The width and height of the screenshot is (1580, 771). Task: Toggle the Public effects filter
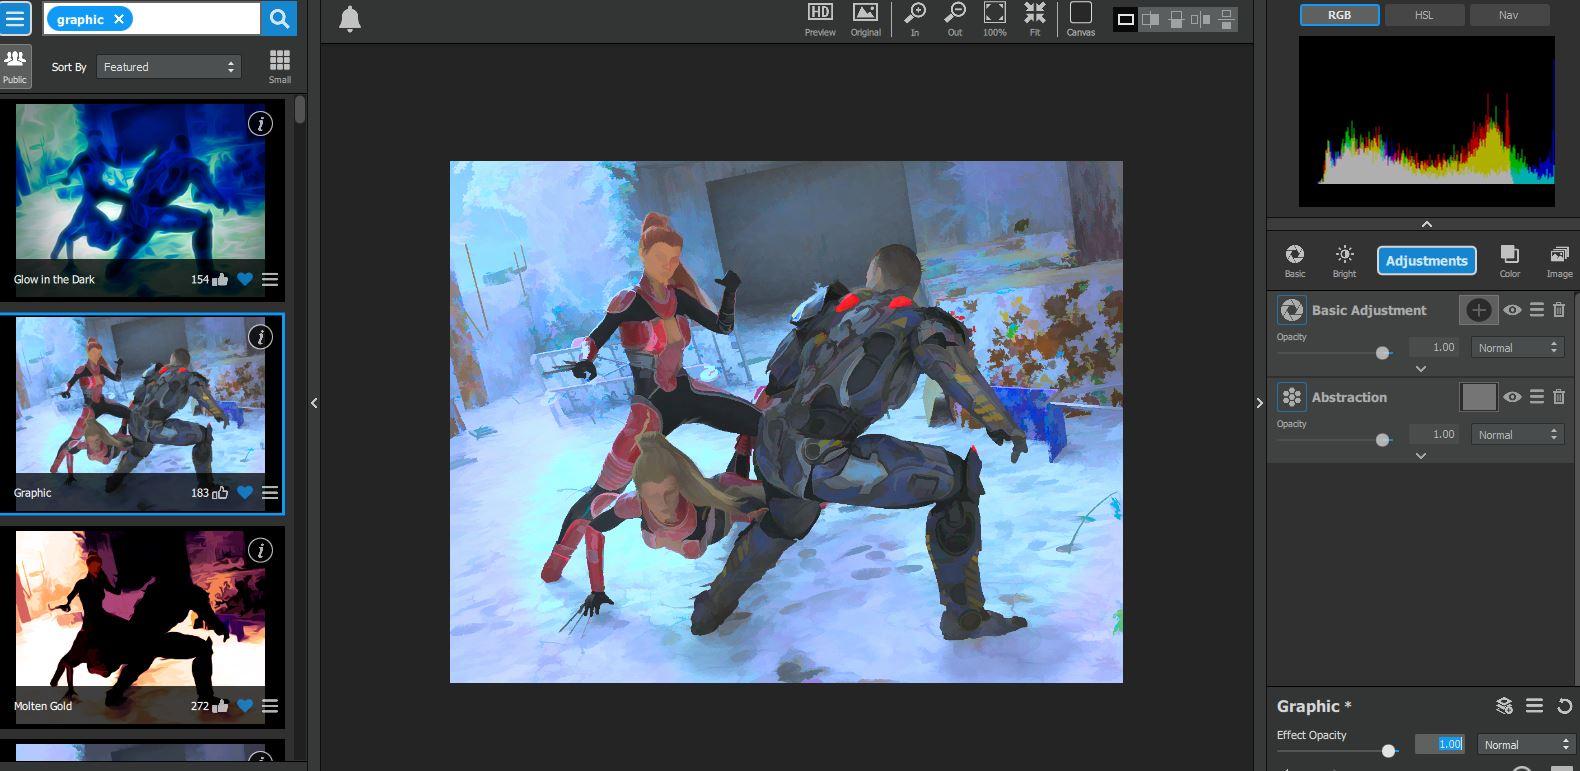pos(15,66)
